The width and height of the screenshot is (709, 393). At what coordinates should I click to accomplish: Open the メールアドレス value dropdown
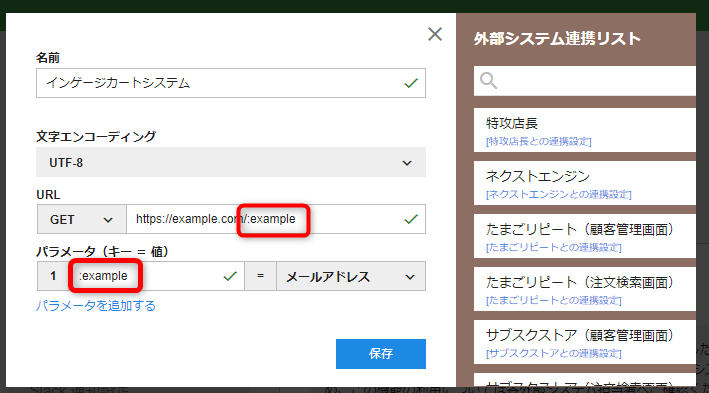pos(351,276)
